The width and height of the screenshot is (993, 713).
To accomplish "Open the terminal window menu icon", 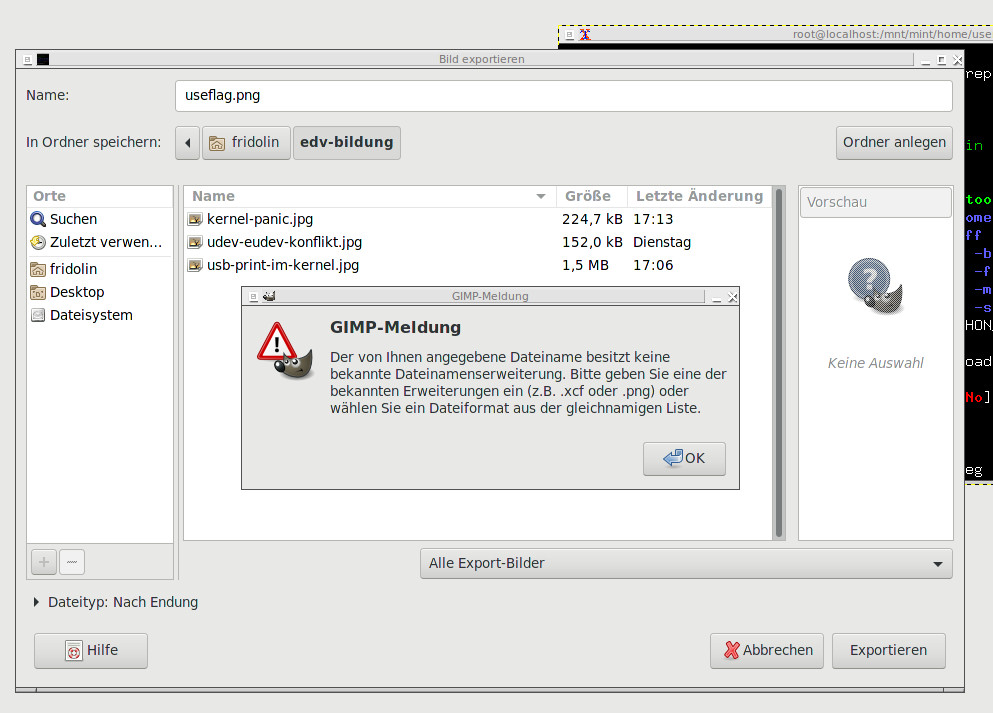I will tap(569, 35).
